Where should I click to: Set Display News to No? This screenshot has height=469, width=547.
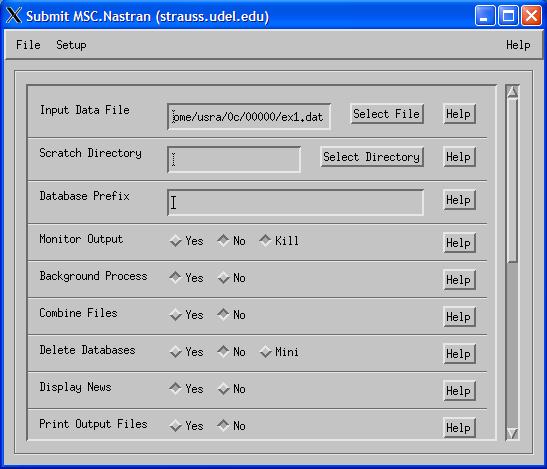(x=231, y=389)
